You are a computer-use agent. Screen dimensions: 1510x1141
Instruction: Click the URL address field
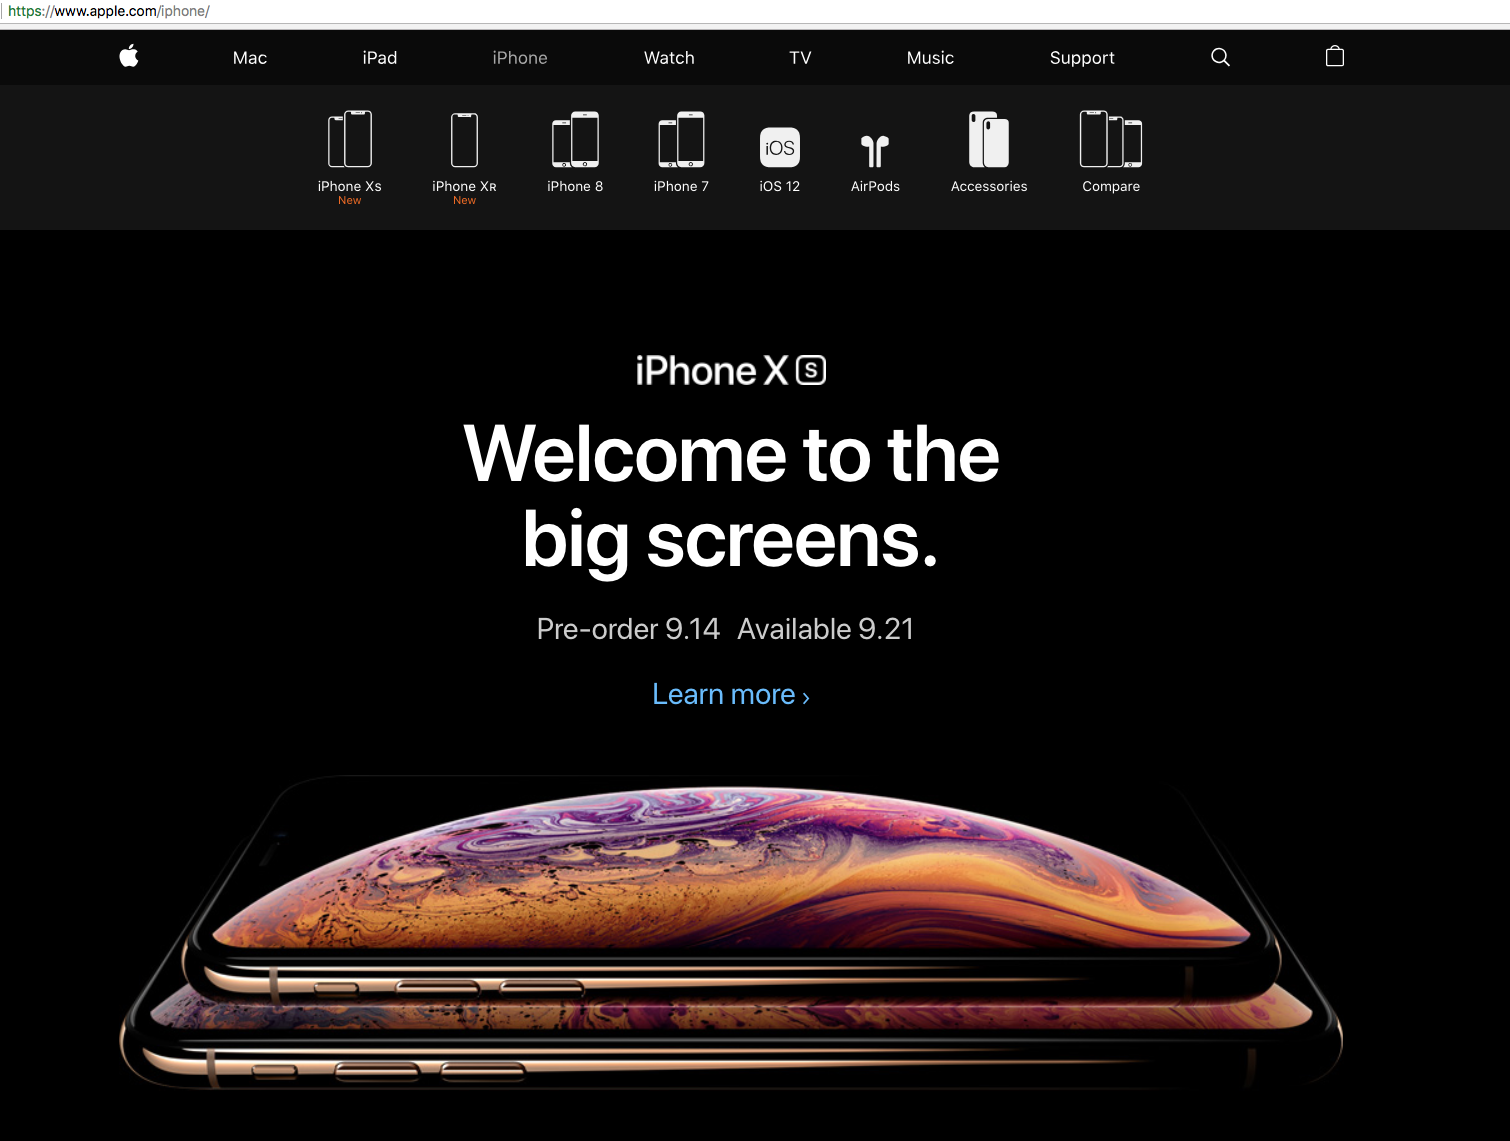[x=755, y=11]
